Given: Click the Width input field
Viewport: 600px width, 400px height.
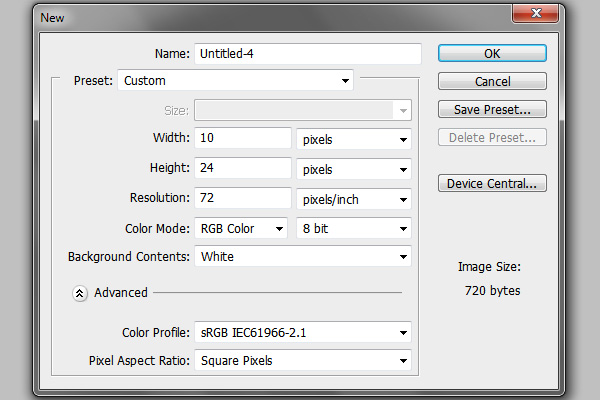Looking at the screenshot, I should click(243, 138).
